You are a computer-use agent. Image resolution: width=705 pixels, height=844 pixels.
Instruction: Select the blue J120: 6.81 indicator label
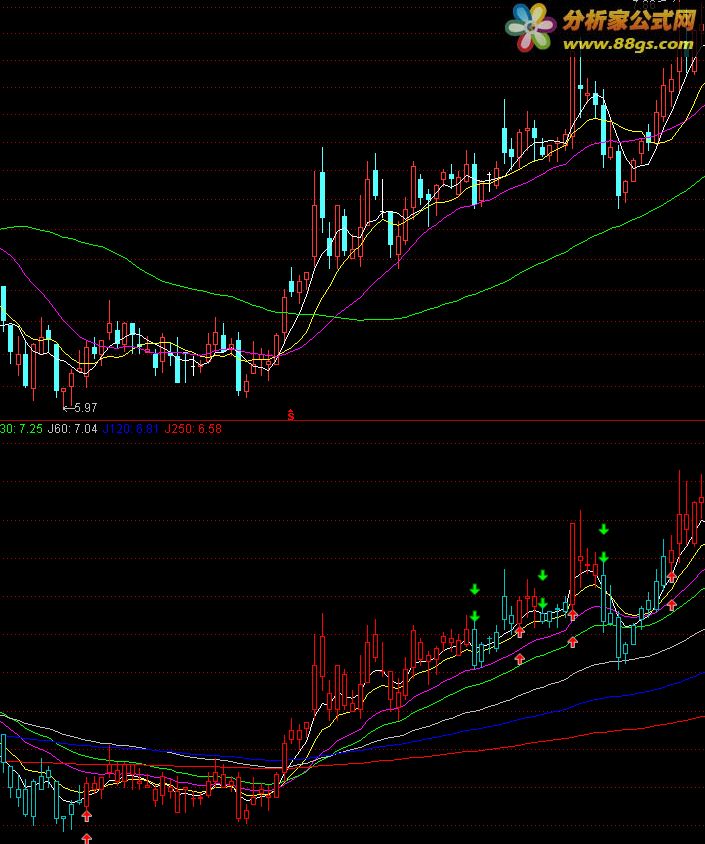(x=131, y=429)
